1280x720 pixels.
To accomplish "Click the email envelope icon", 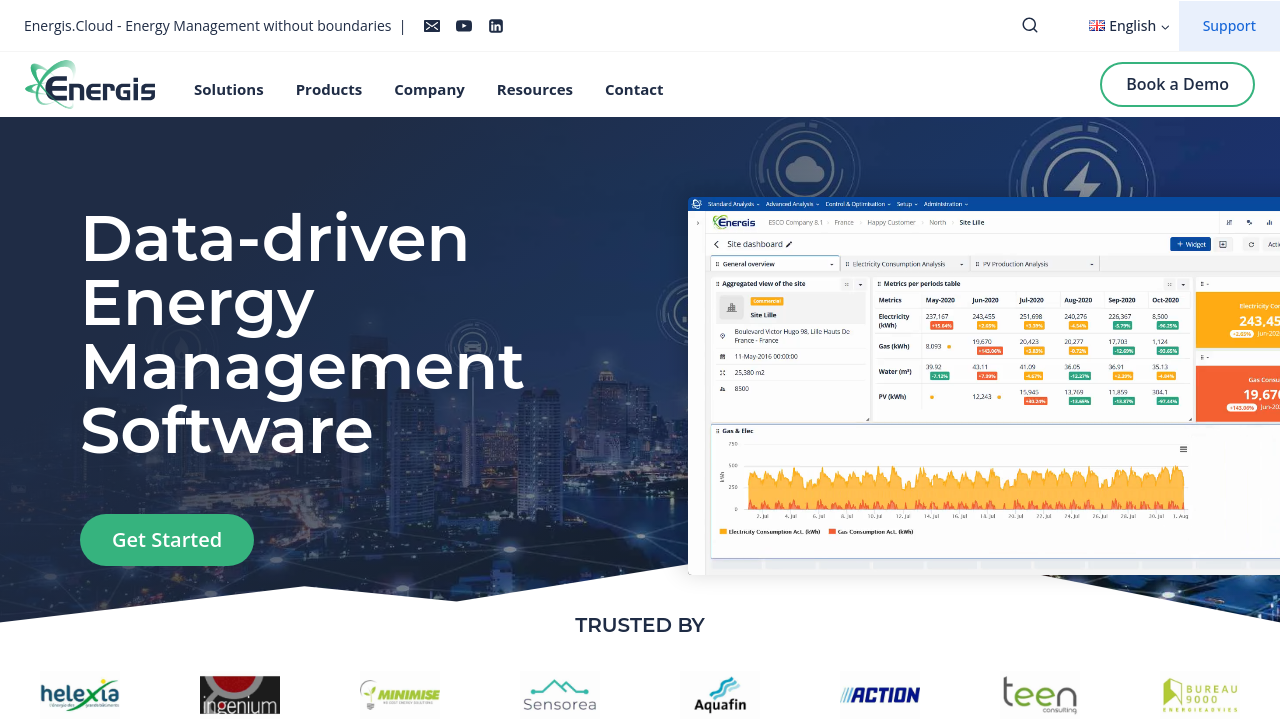I will 432,26.
